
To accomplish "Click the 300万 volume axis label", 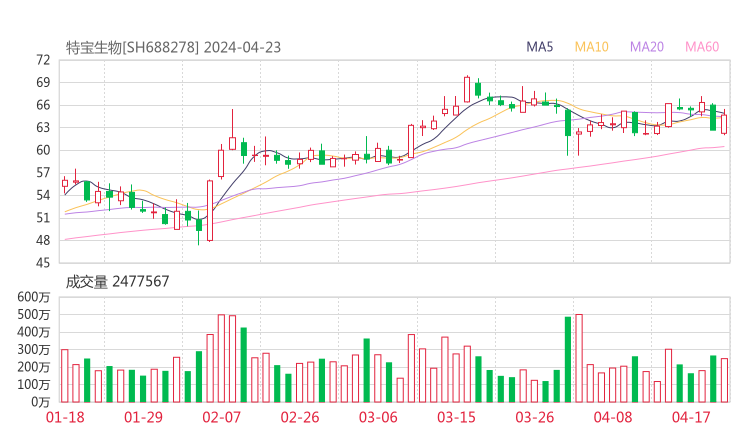I will click(34, 350).
